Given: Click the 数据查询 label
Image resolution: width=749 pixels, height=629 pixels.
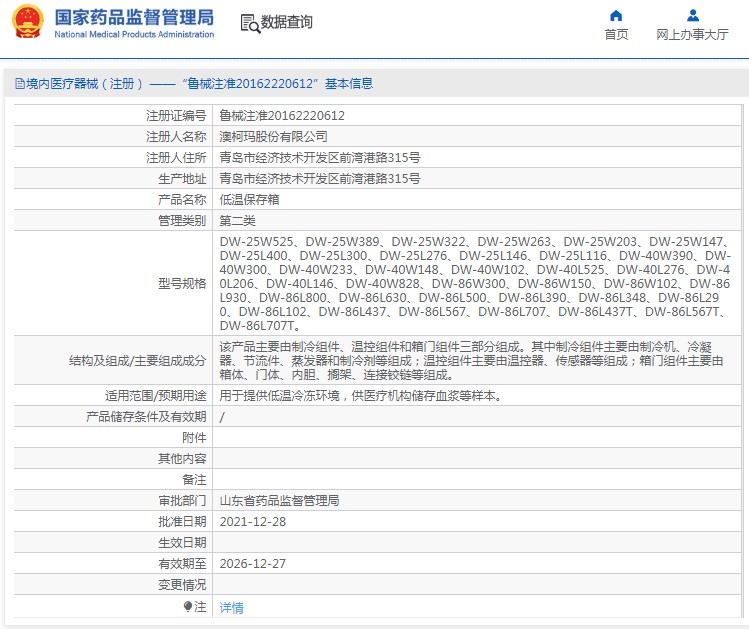Looking at the screenshot, I should point(286,22).
